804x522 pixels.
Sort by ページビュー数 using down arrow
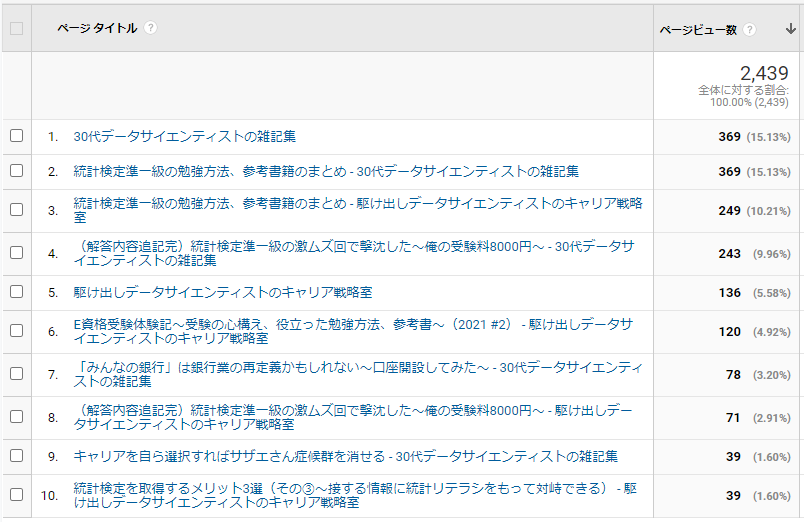point(791,29)
